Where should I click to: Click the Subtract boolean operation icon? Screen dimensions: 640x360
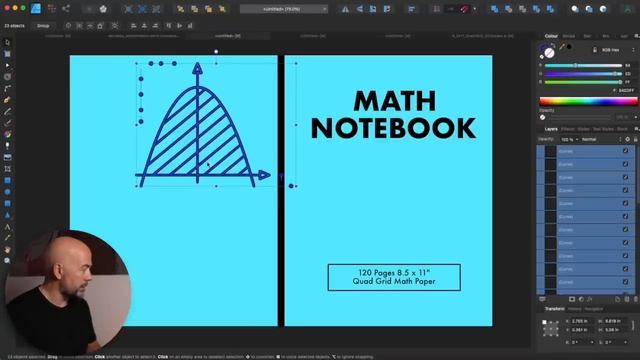click(x=508, y=9)
